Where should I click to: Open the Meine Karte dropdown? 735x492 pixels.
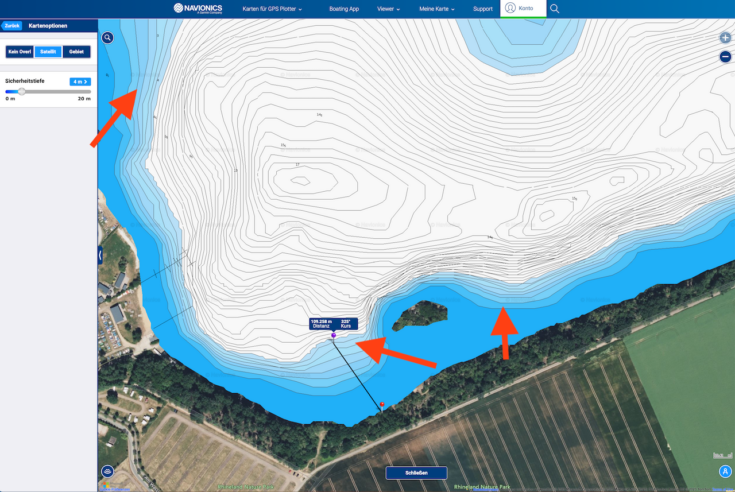[x=436, y=9]
